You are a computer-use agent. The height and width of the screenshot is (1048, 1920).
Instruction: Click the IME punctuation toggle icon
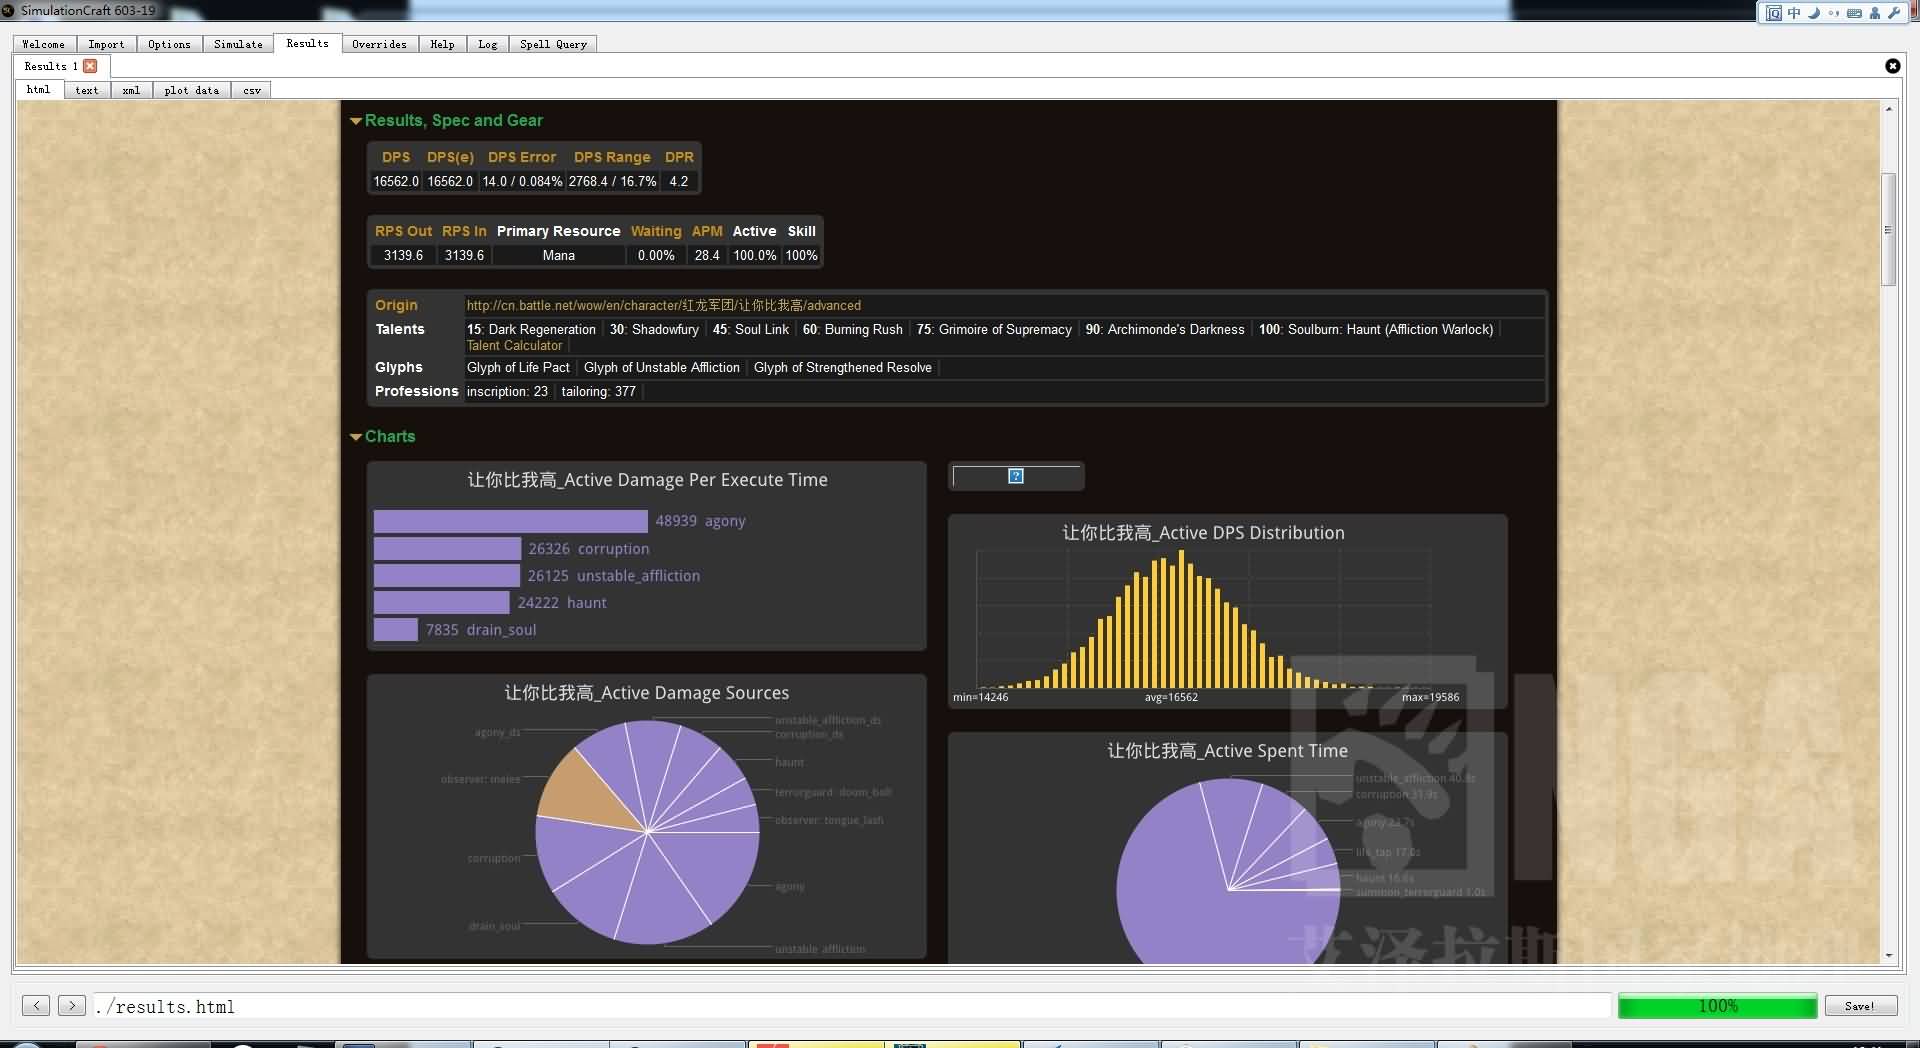pos(1834,13)
